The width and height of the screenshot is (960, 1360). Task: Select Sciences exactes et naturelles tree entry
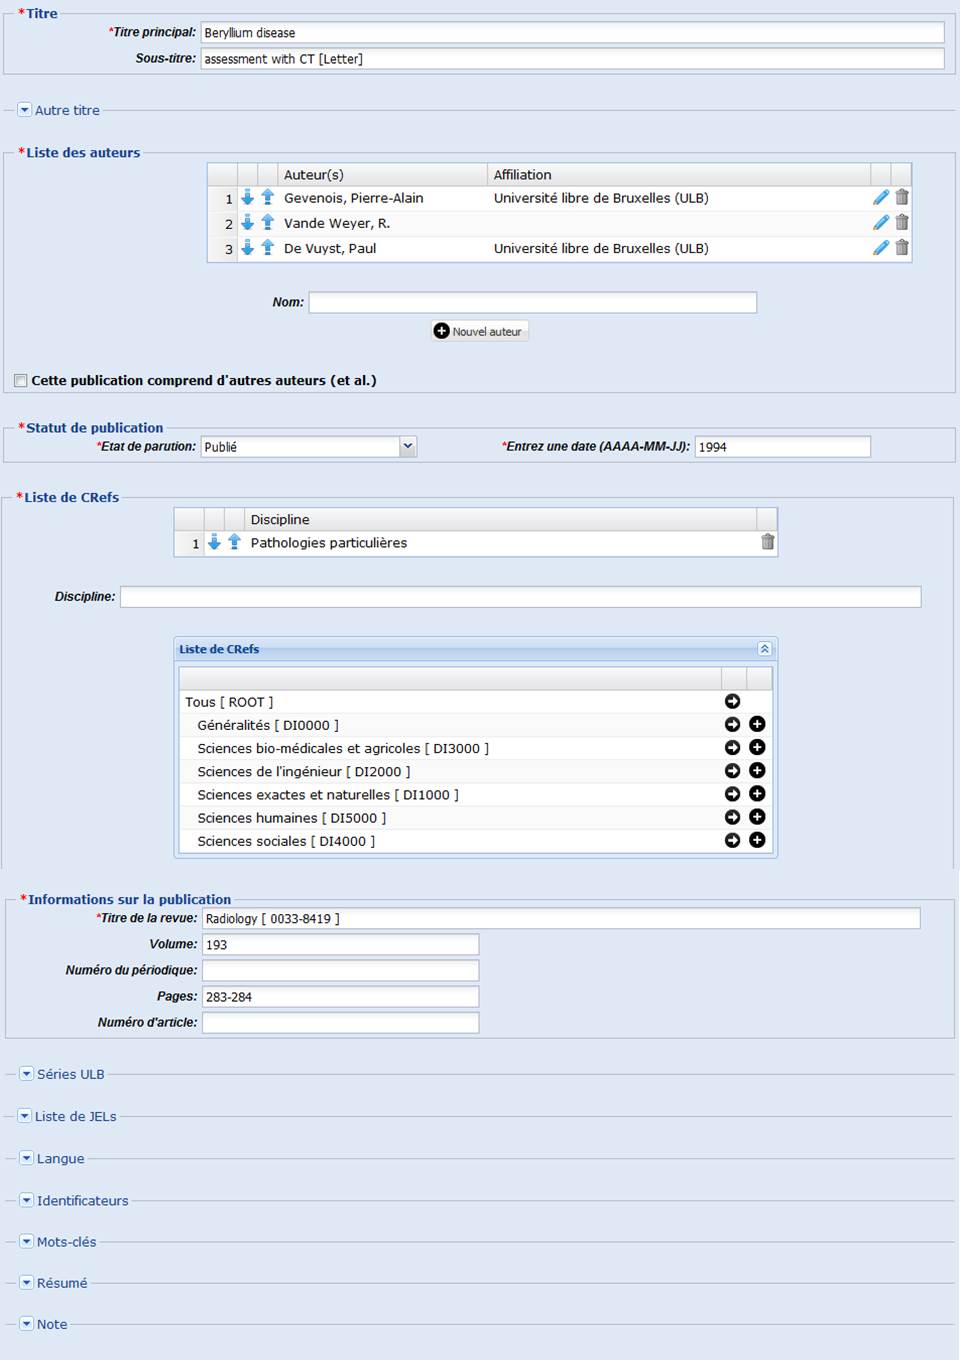(x=327, y=795)
